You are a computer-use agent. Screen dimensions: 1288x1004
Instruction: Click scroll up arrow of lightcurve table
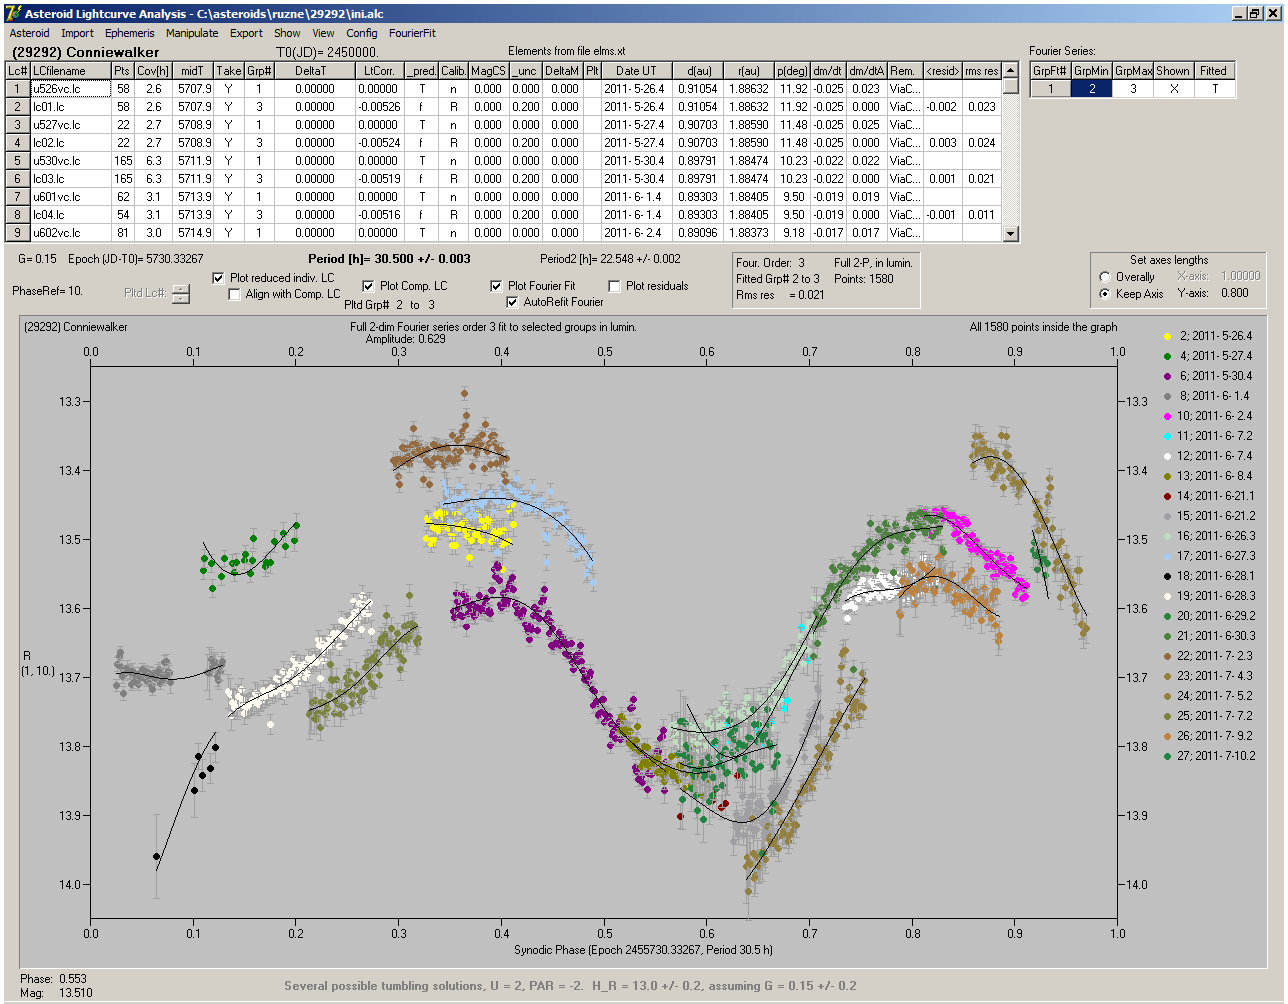click(1011, 70)
